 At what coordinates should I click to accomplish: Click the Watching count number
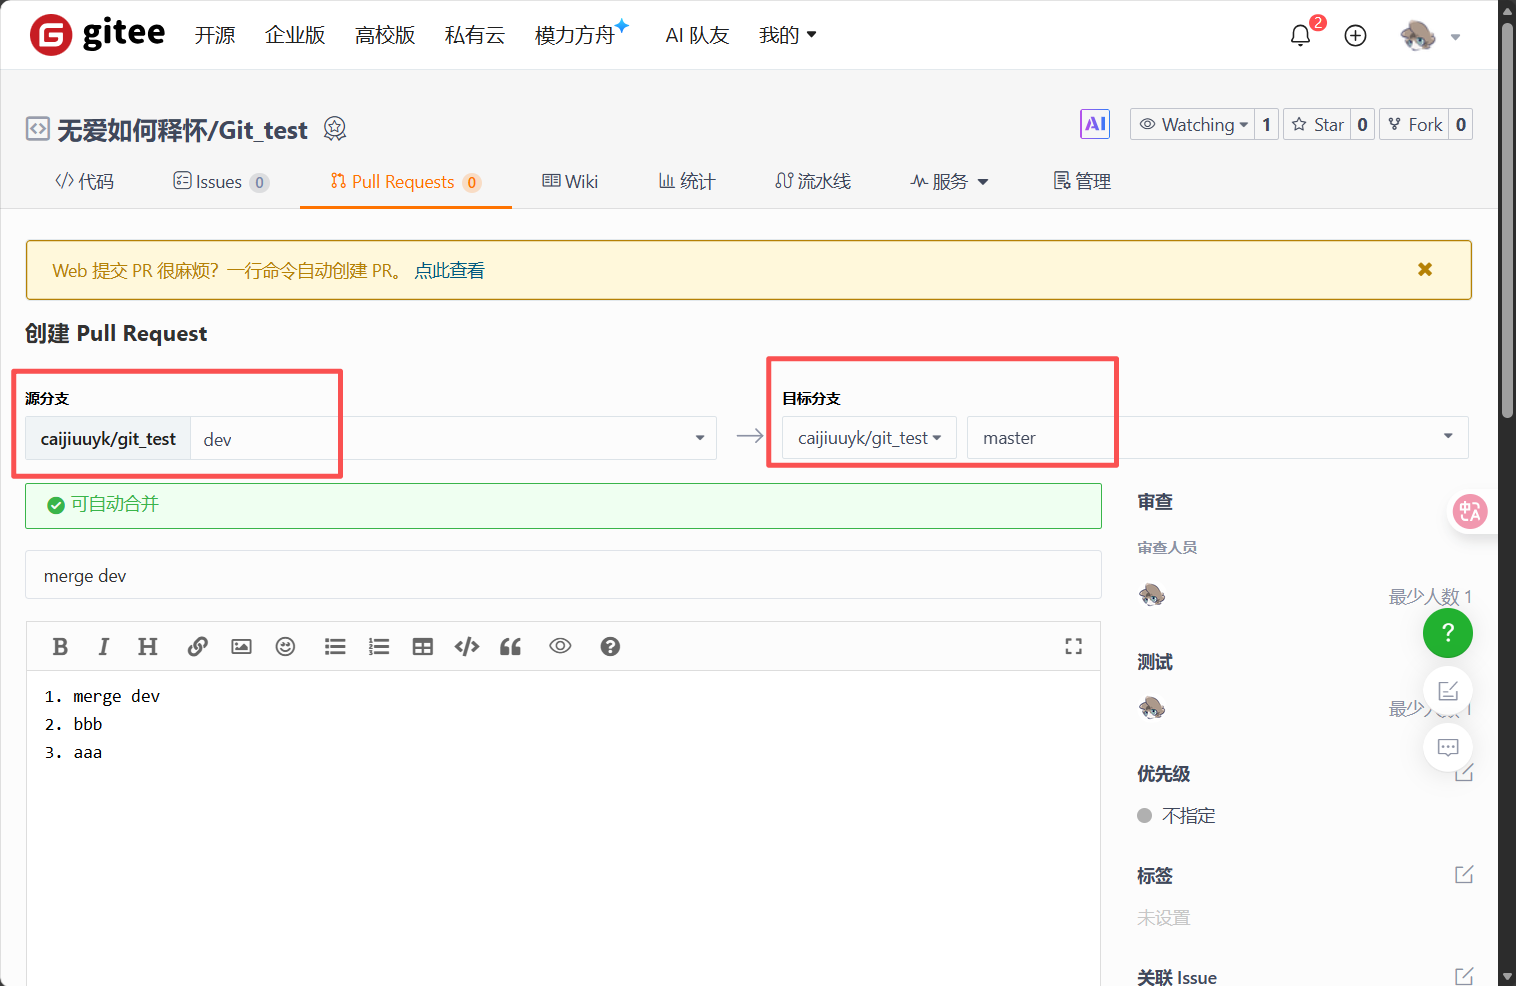point(1266,124)
